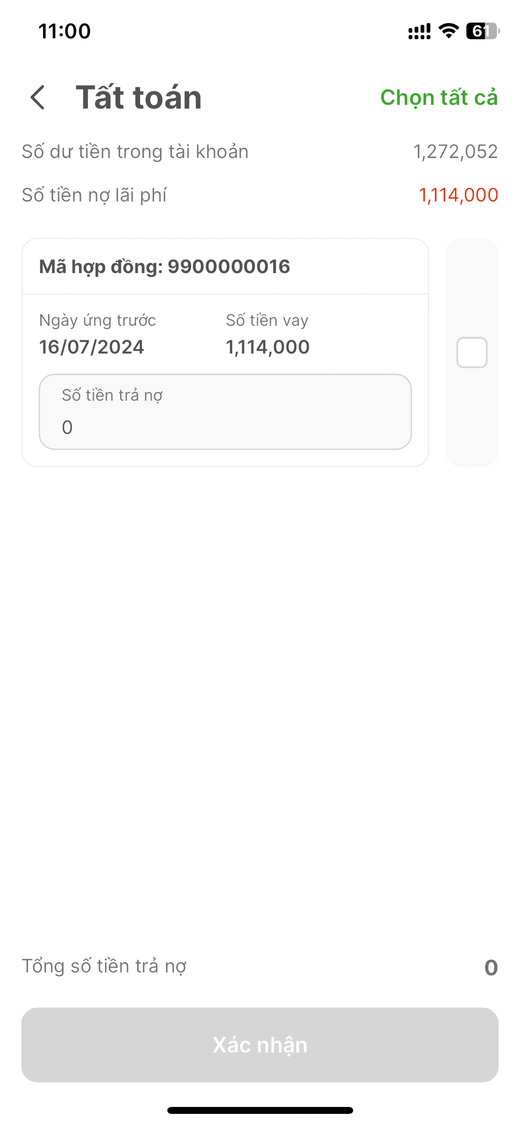Tap contract header Mã hợp đồng: 9900000016
Image resolution: width=520 pixels, height=1125 pixels.
point(164,267)
